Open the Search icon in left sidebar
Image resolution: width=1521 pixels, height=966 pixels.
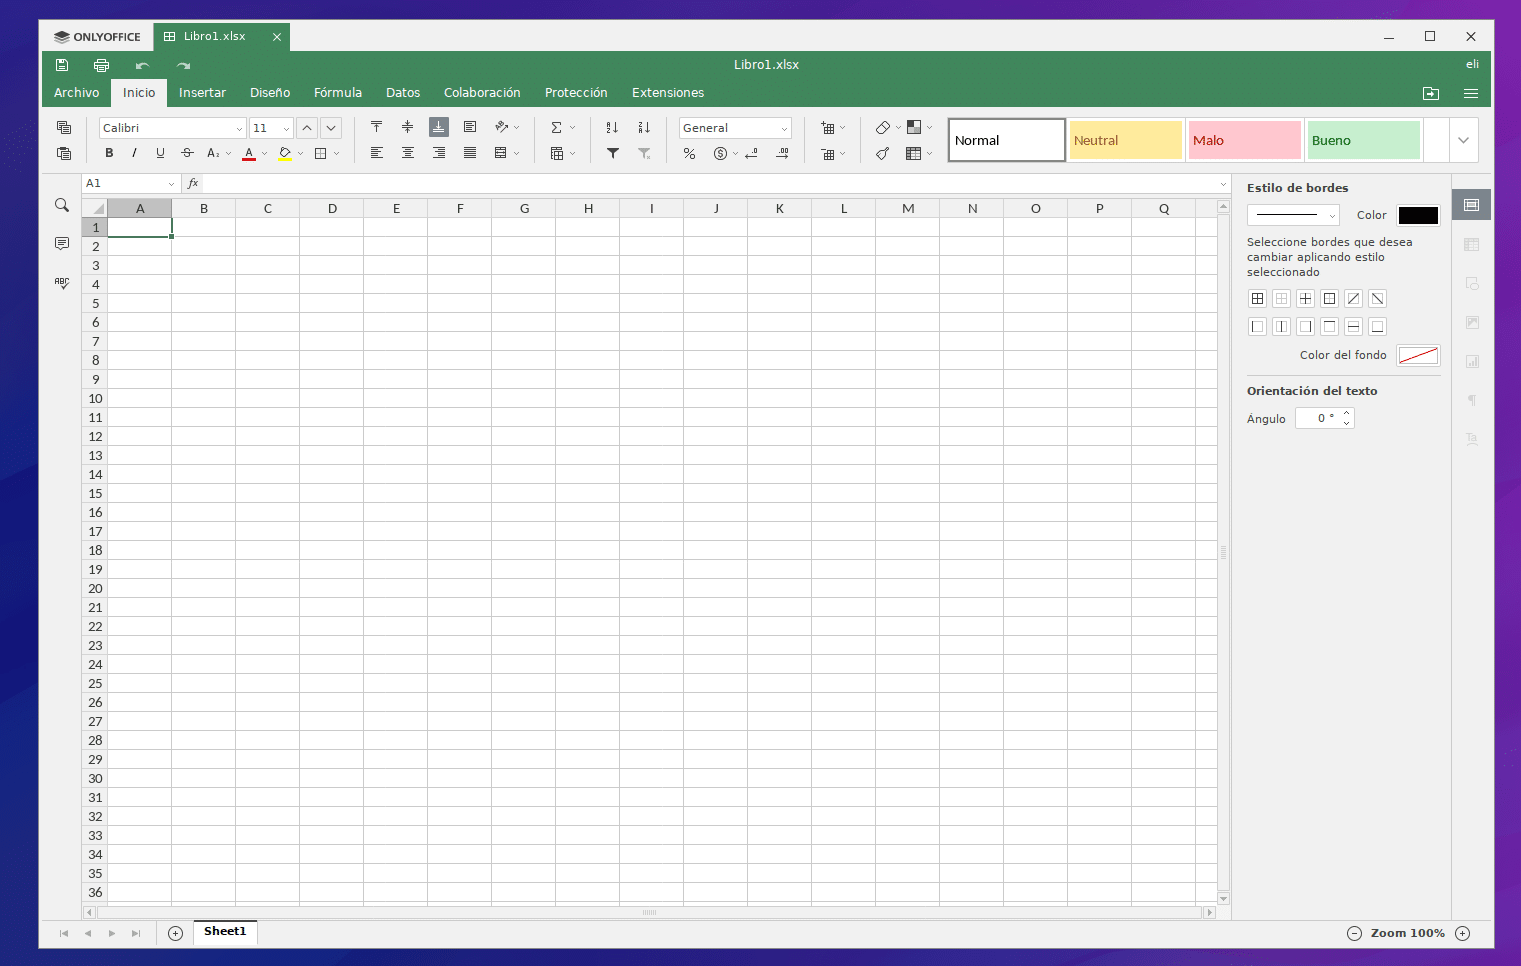click(62, 205)
